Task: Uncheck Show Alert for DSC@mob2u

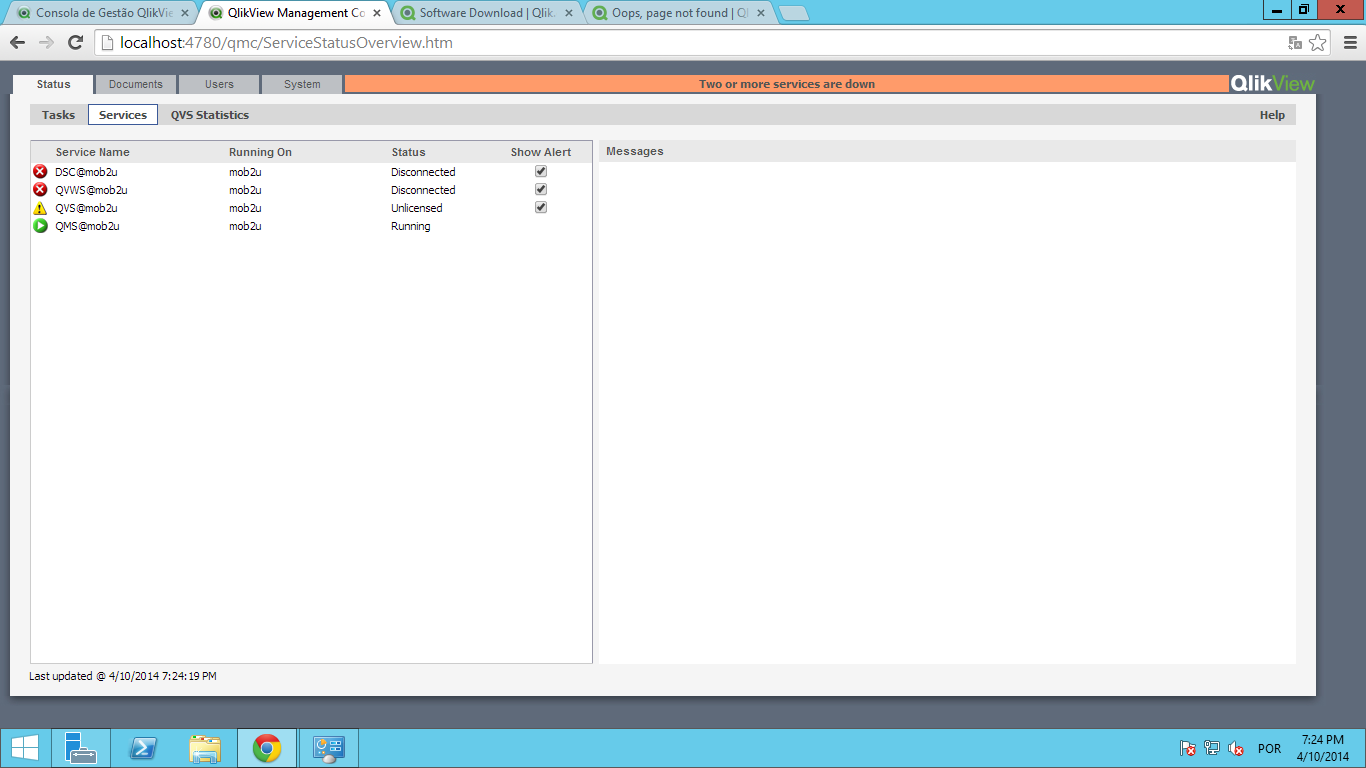Action: (x=541, y=172)
